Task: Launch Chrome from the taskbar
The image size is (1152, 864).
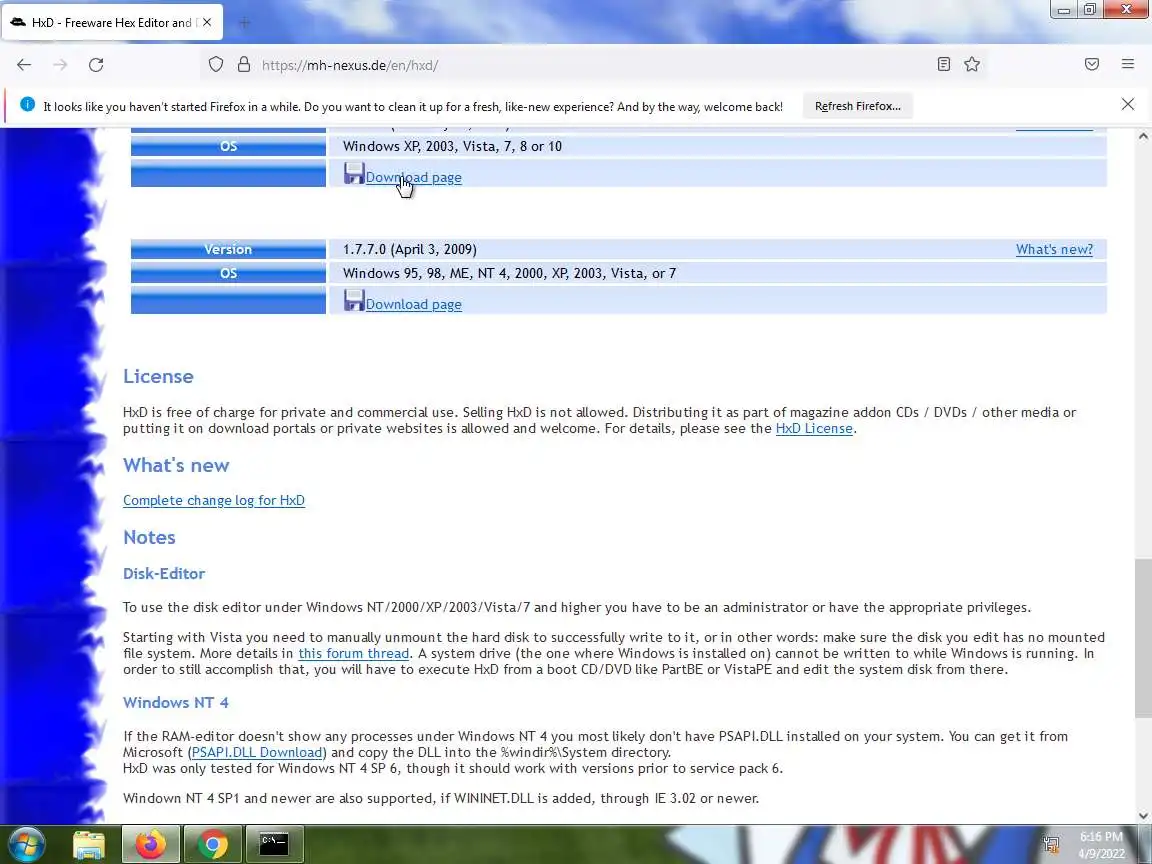Action: tap(212, 844)
